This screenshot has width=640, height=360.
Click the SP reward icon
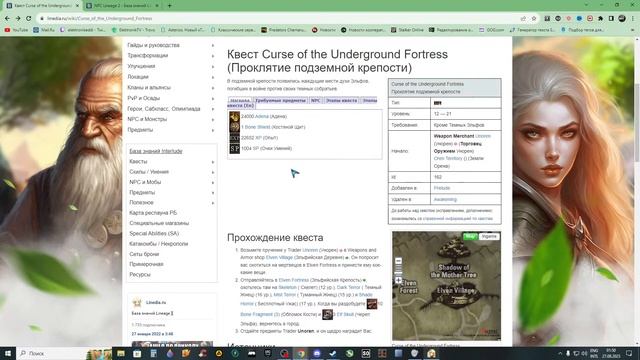click(x=234, y=149)
